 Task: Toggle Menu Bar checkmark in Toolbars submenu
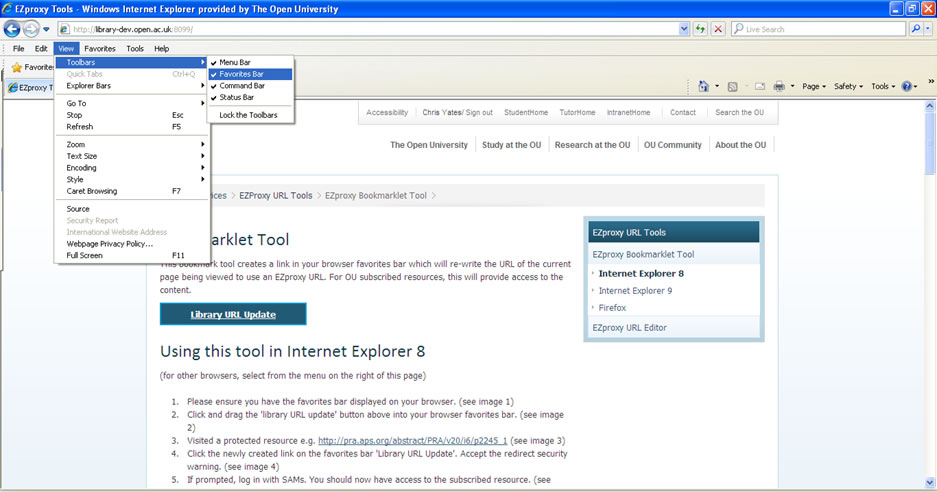(250, 62)
